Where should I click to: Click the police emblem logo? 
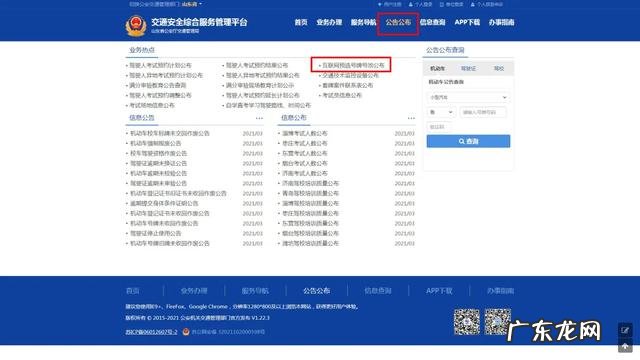click(136, 26)
